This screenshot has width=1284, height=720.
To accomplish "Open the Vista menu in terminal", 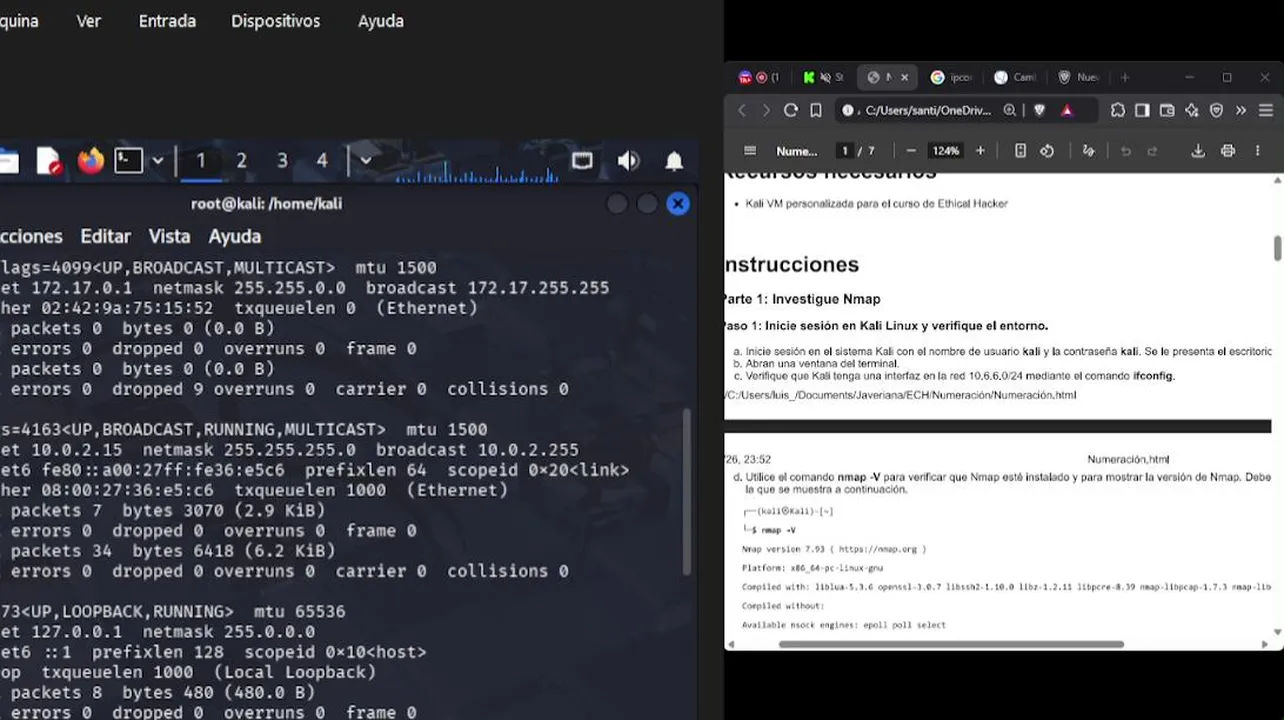I will pyautogui.click(x=169, y=236).
